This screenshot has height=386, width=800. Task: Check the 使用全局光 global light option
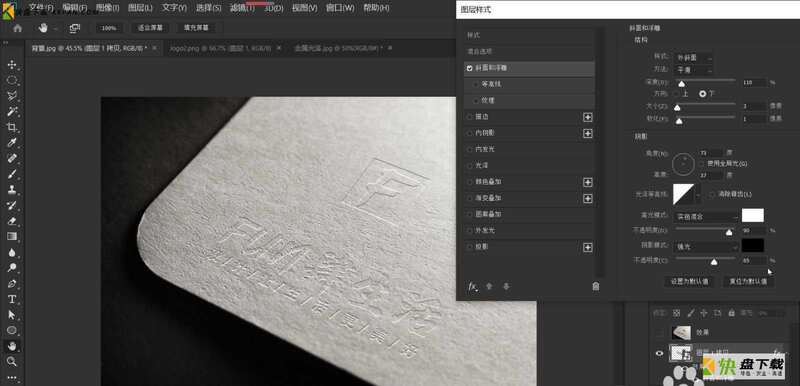702,164
